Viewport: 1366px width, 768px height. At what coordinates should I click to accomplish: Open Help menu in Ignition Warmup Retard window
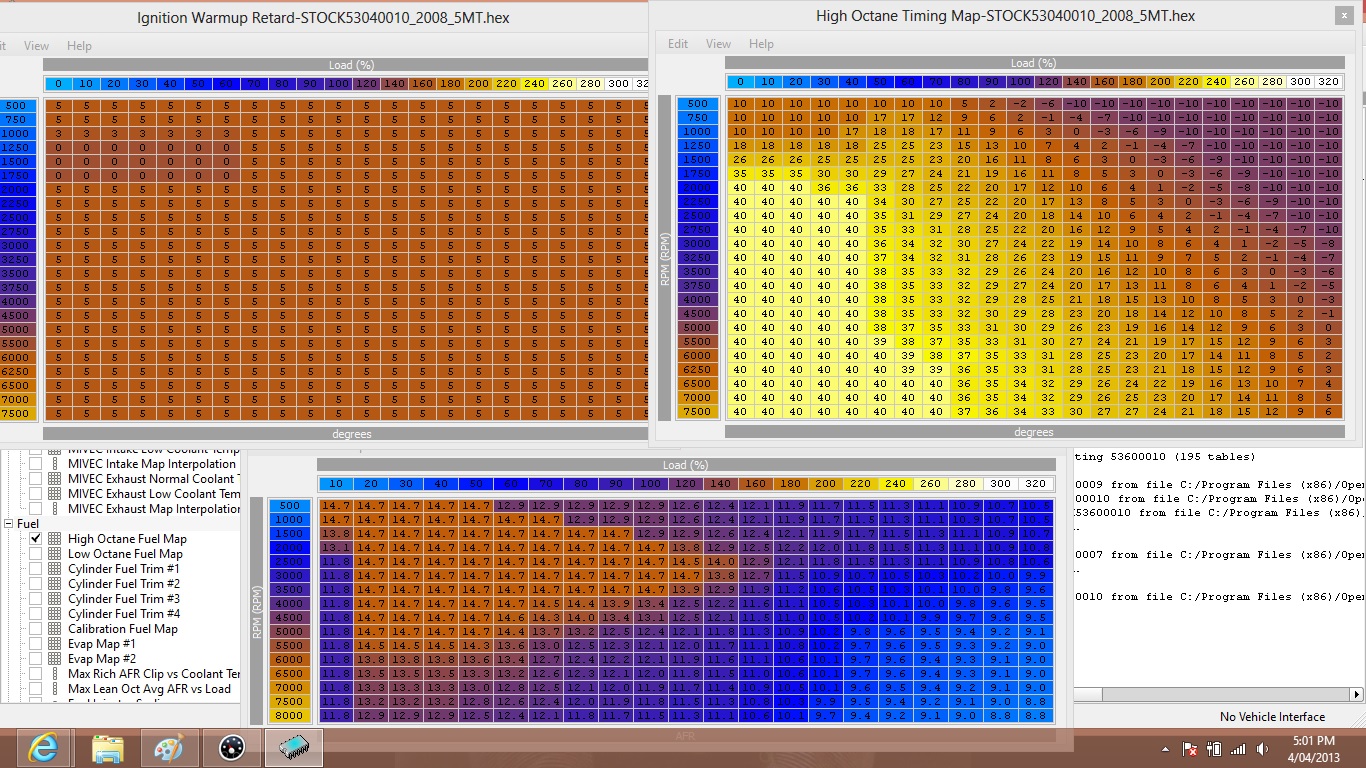click(x=79, y=46)
